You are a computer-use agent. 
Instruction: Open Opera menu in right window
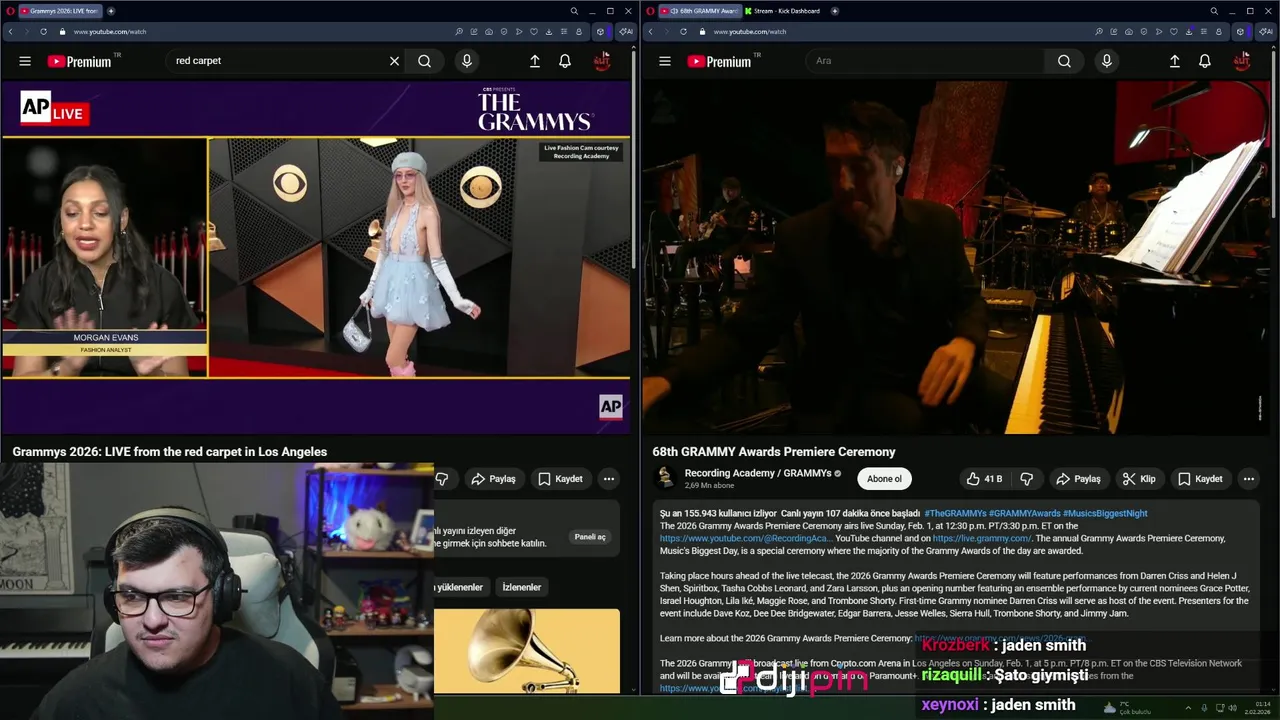coord(651,11)
